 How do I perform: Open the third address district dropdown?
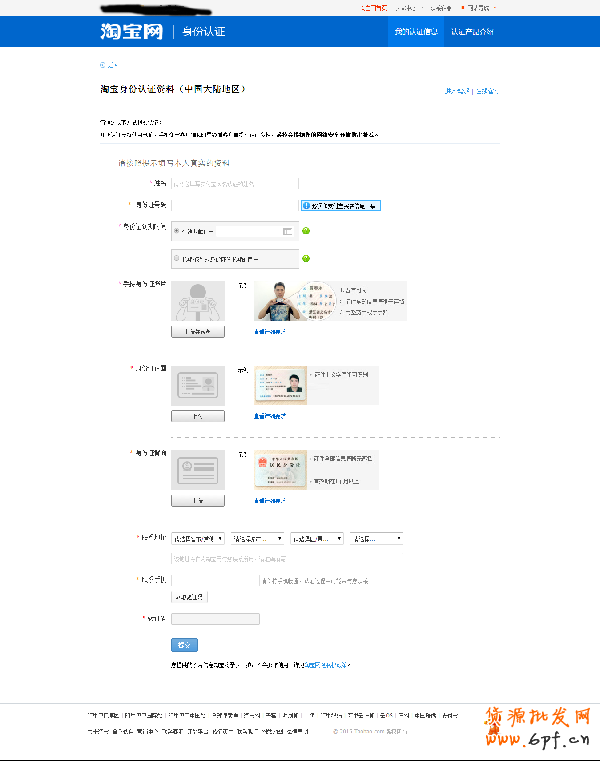click(x=317, y=538)
